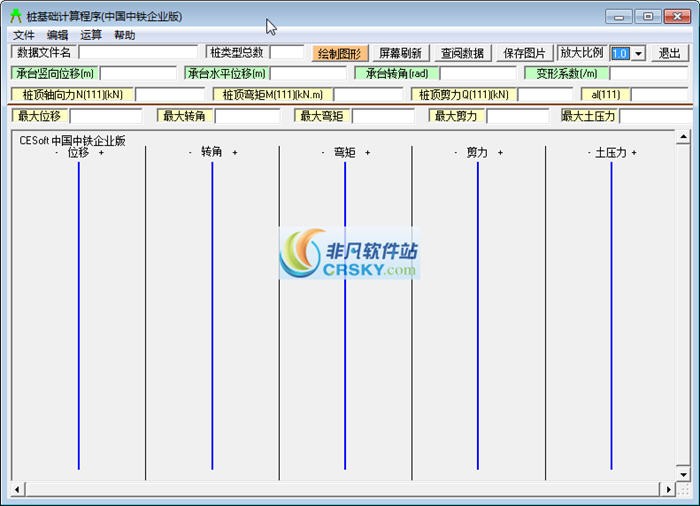This screenshot has height=506, width=700.
Task: Minimize the 桩基础计算程序 window
Action: [x=619, y=17]
